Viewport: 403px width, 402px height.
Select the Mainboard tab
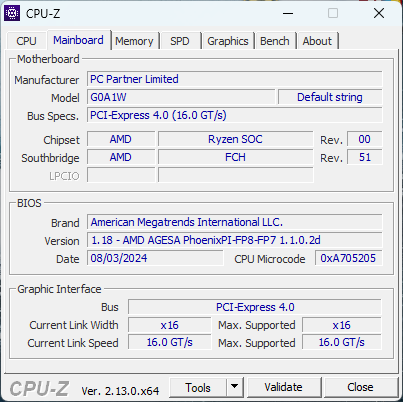[78, 40]
